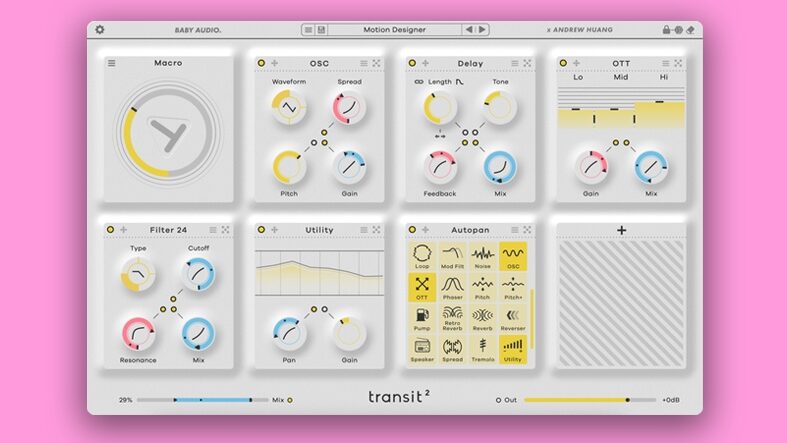Viewport: 787px width, 443px height.
Task: Select the Pump effect icon
Action: pos(421,318)
